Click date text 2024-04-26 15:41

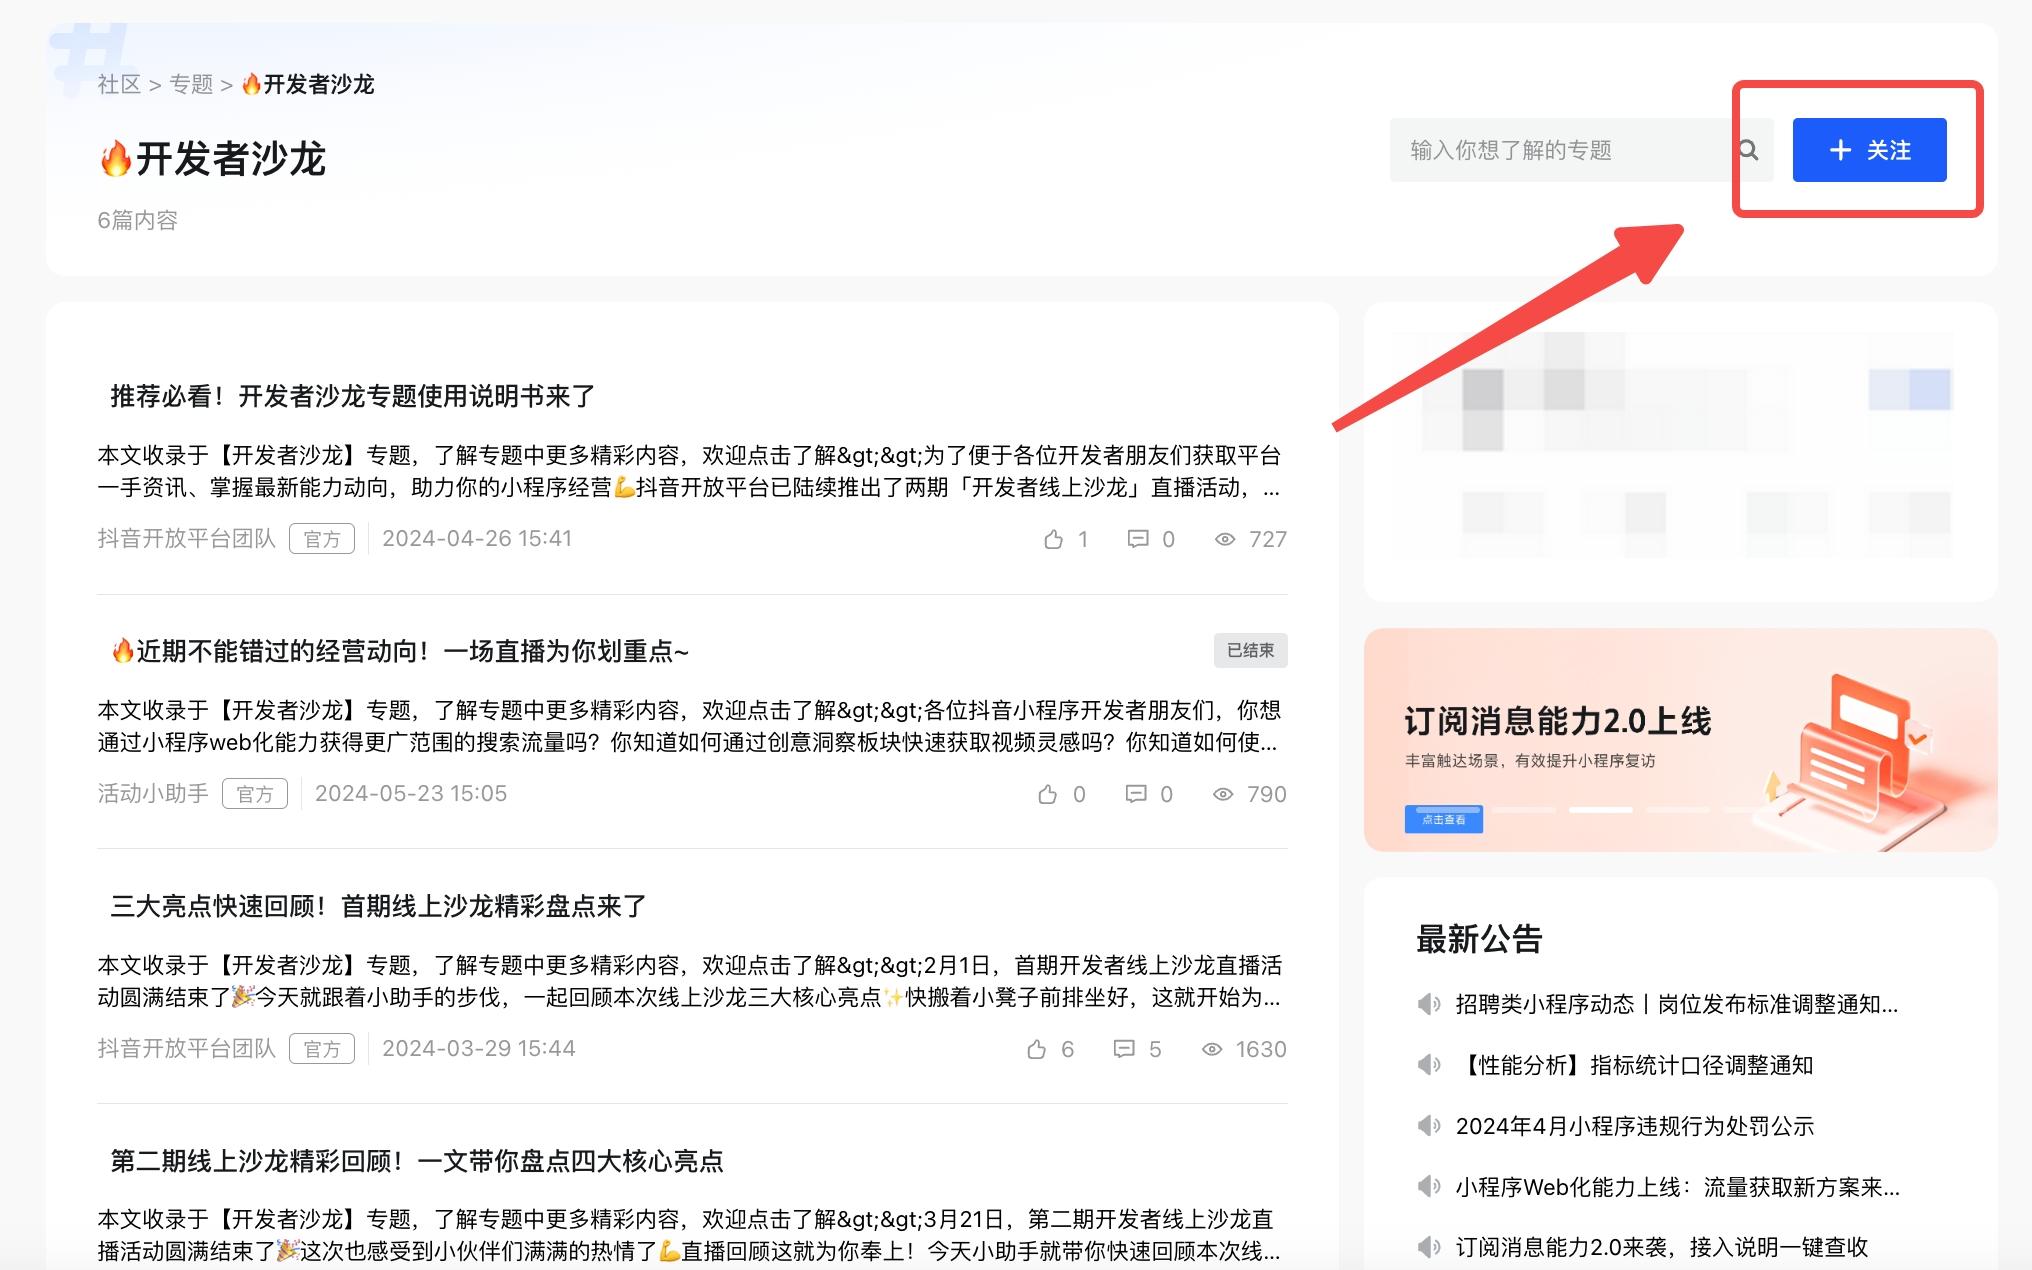coord(477,539)
